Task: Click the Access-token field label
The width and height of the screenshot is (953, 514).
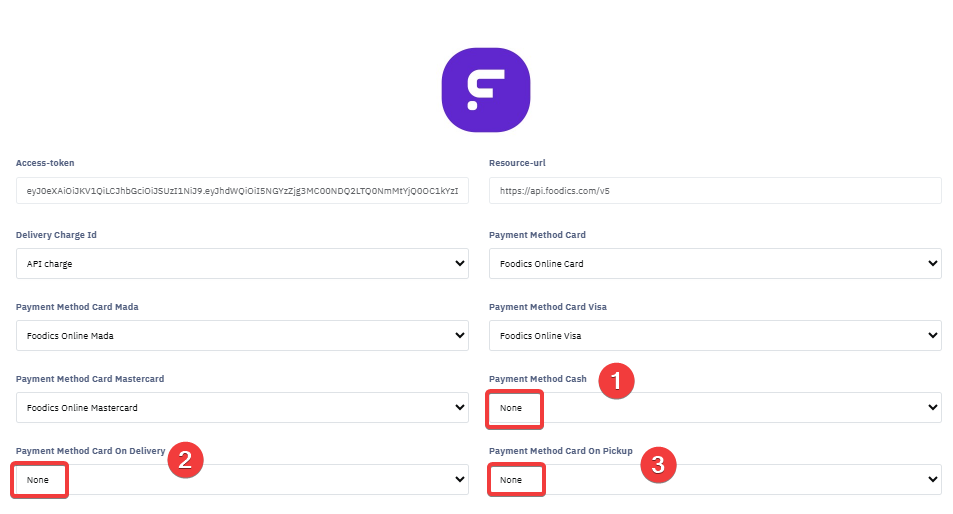Action: (45, 163)
